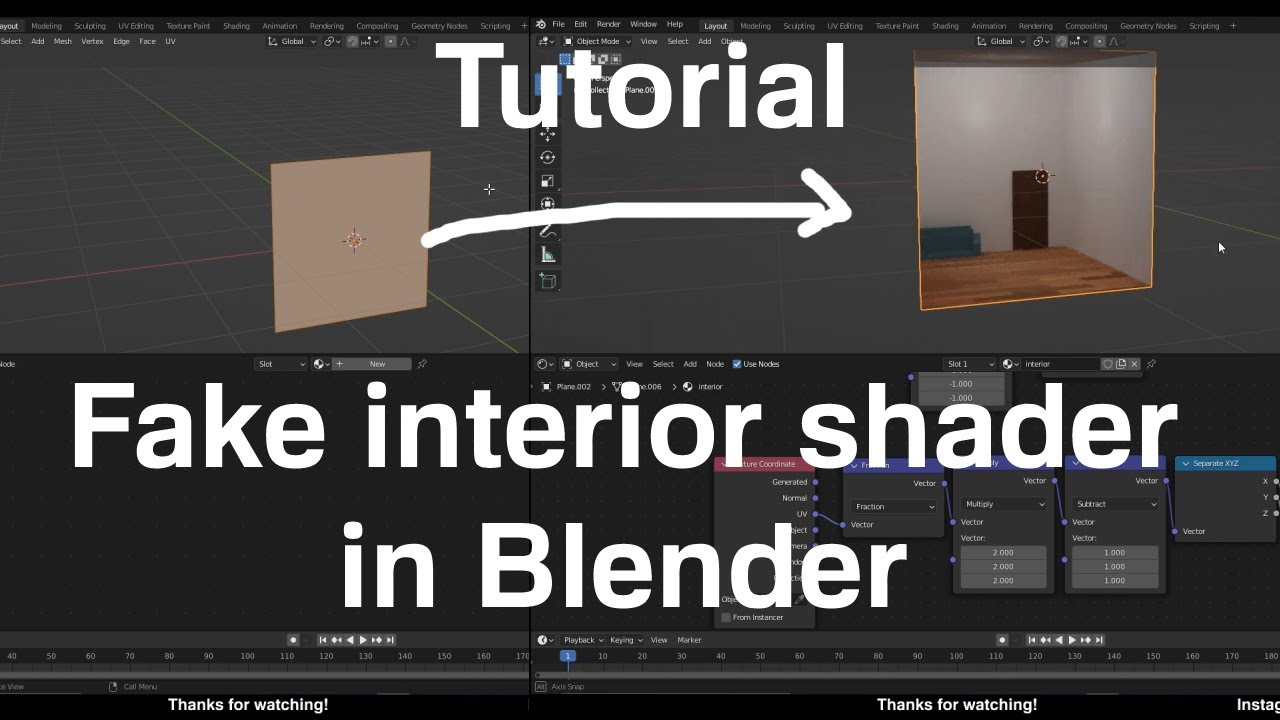Open the Multiply operation dropdown
This screenshot has height=720, width=1280.
1003,504
